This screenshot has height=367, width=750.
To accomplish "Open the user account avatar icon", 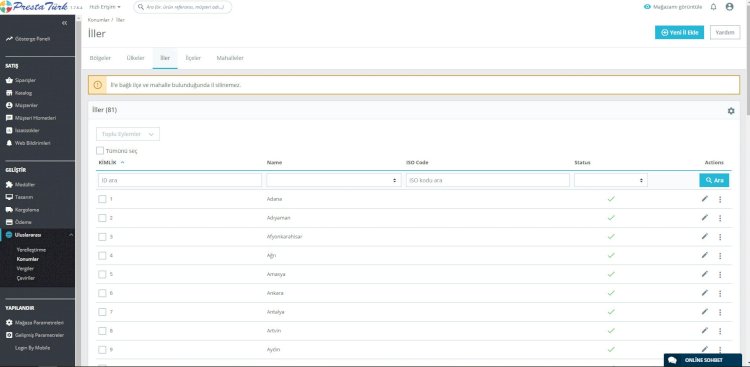I will [729, 7].
